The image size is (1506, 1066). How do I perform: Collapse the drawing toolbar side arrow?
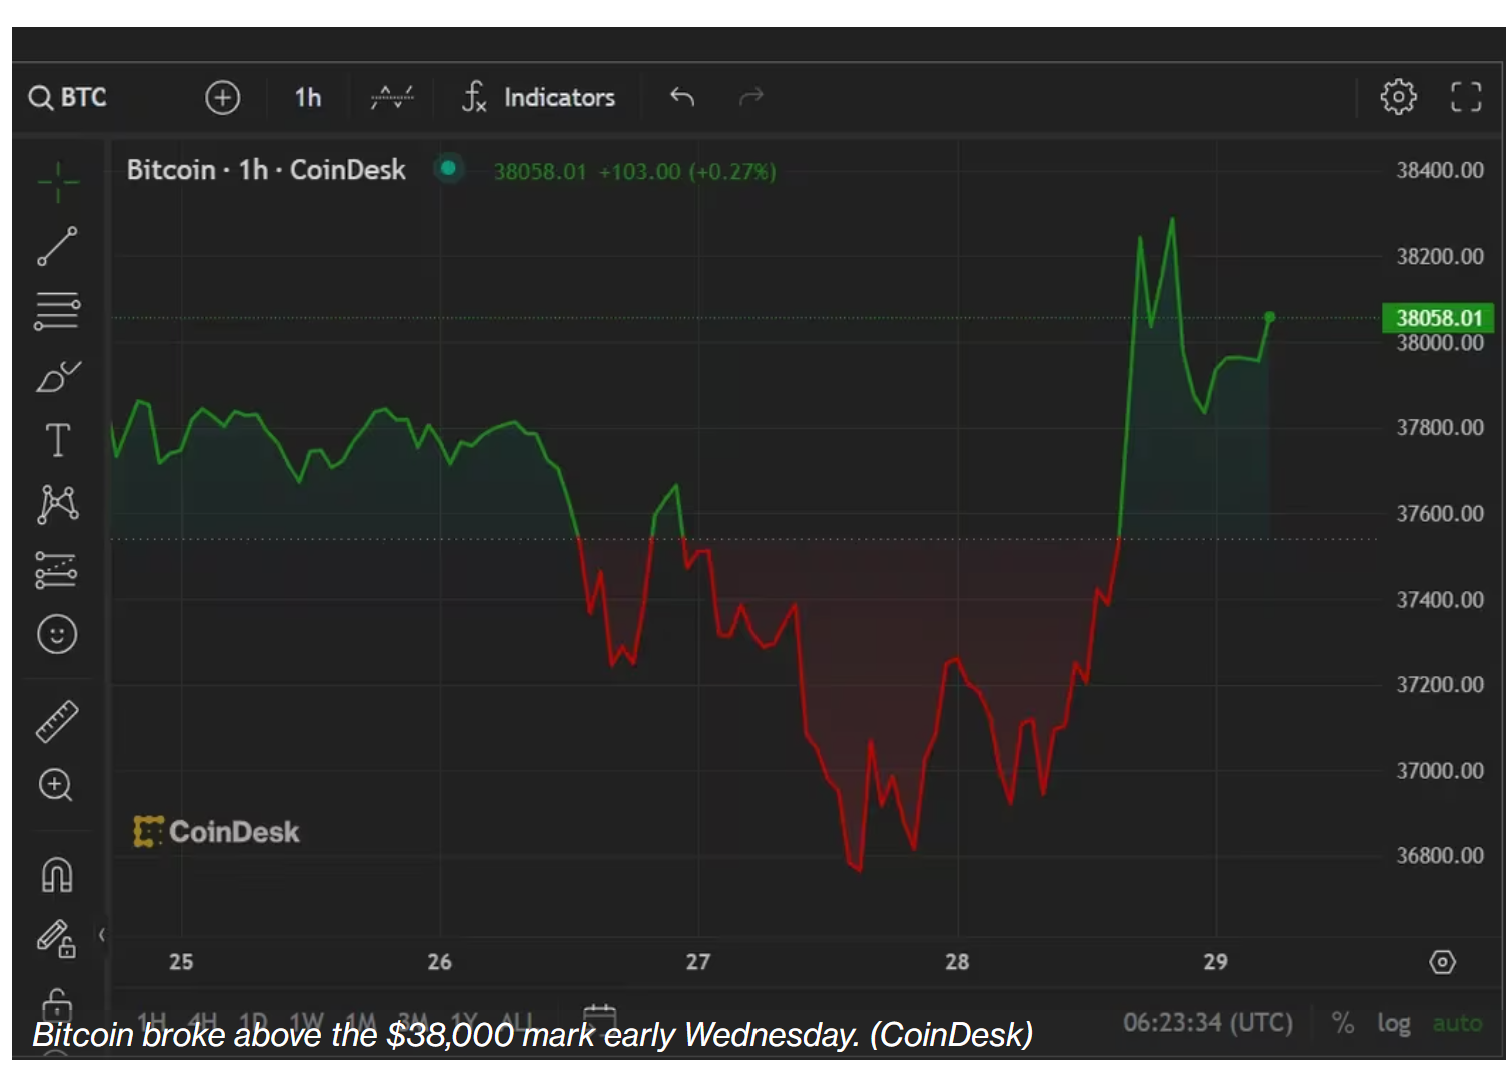(x=101, y=935)
